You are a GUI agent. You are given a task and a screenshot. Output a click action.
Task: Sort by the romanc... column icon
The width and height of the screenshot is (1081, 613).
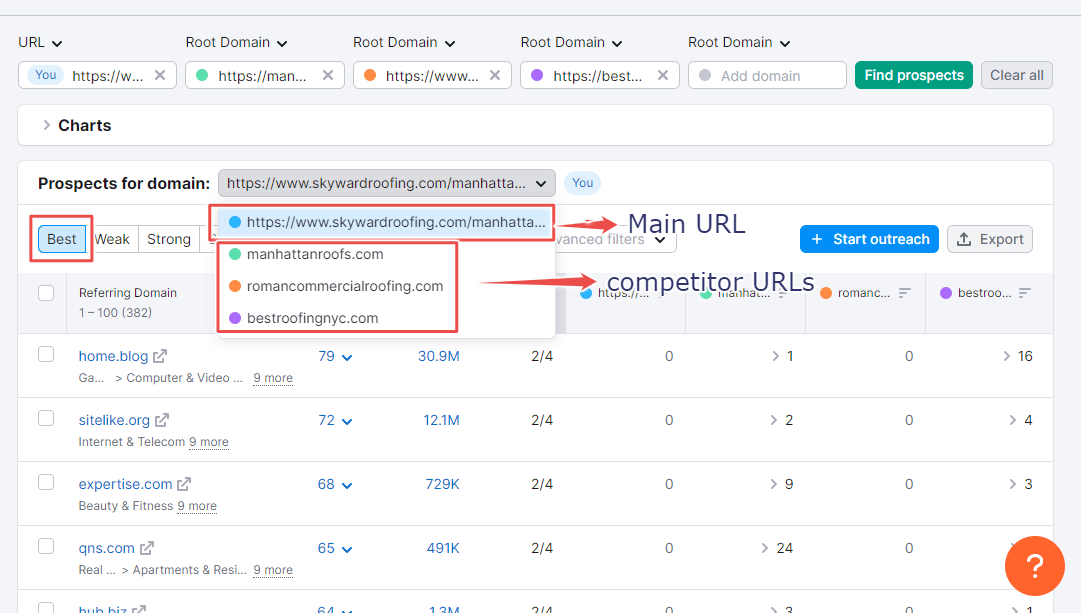pos(905,293)
